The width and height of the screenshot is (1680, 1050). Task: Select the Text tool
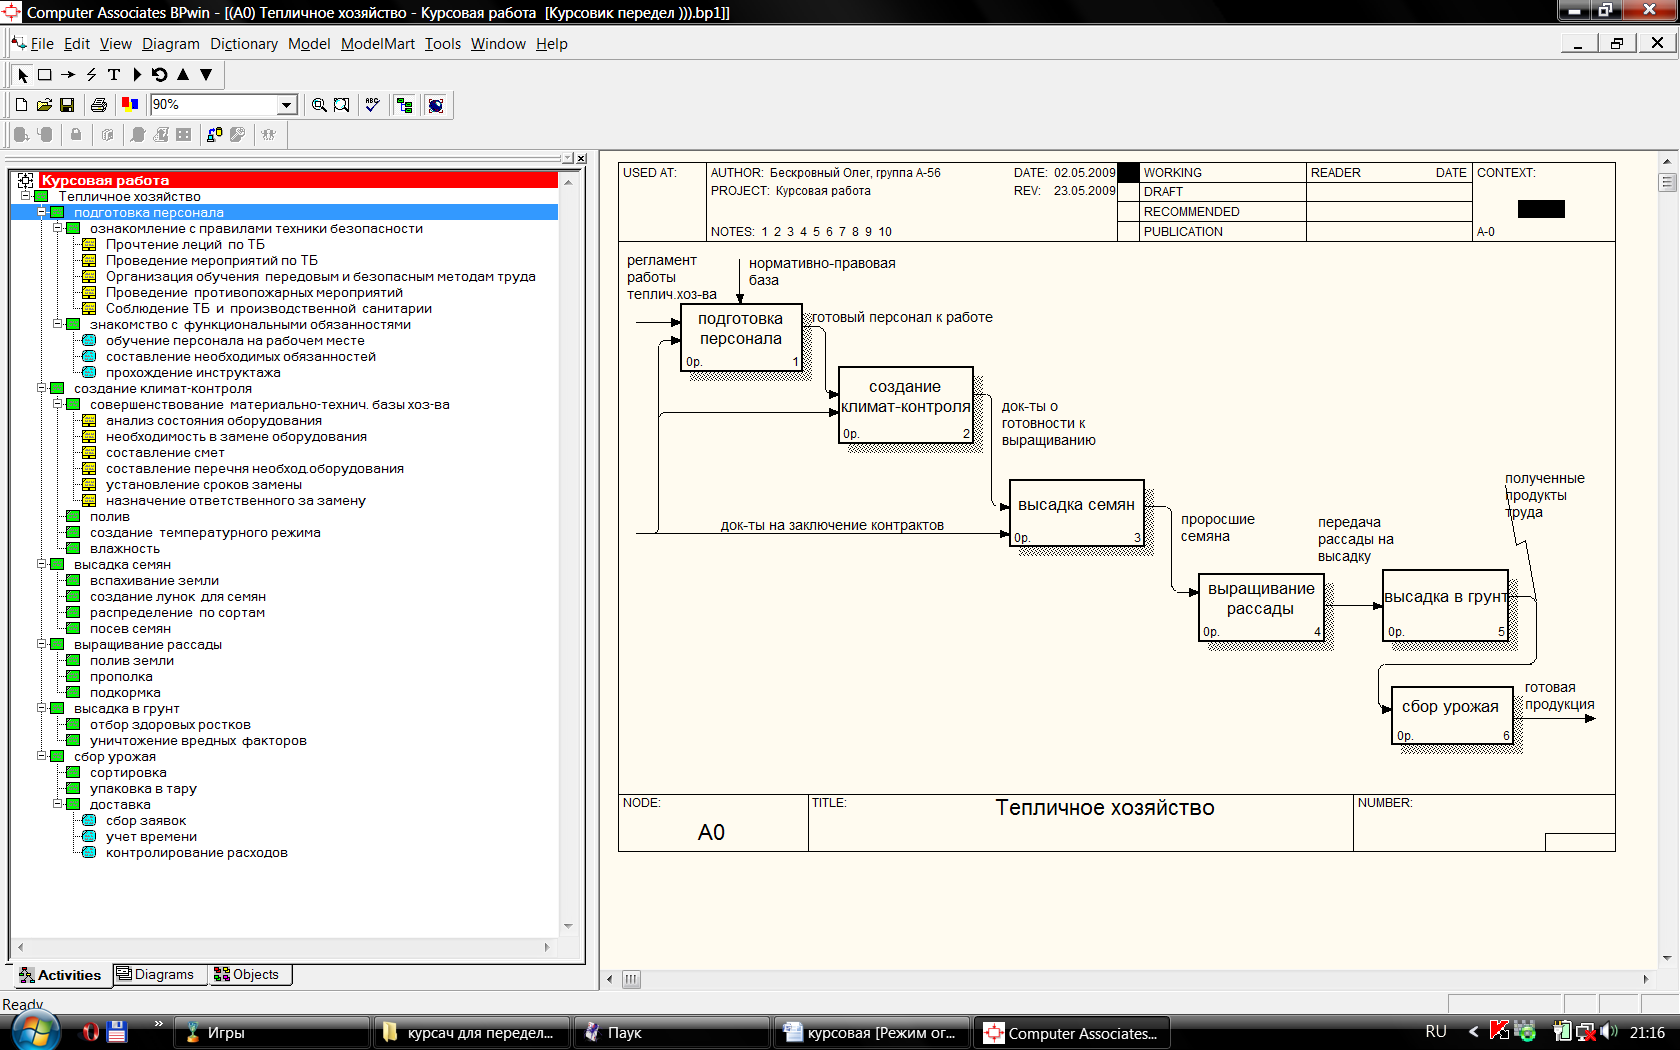click(x=114, y=75)
